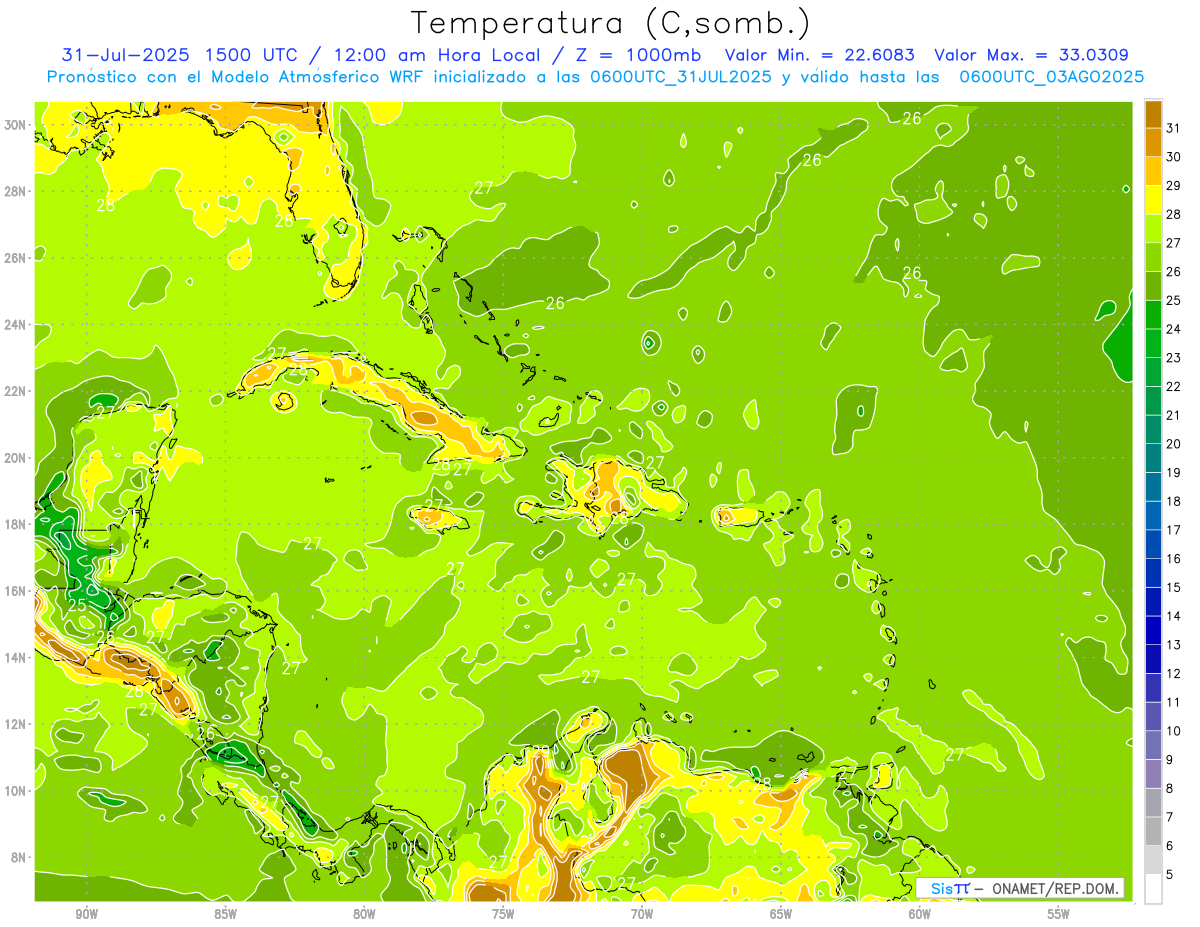Click the color scale number '17'
Image resolution: width=1200 pixels, height=927 pixels.
coord(1174,530)
